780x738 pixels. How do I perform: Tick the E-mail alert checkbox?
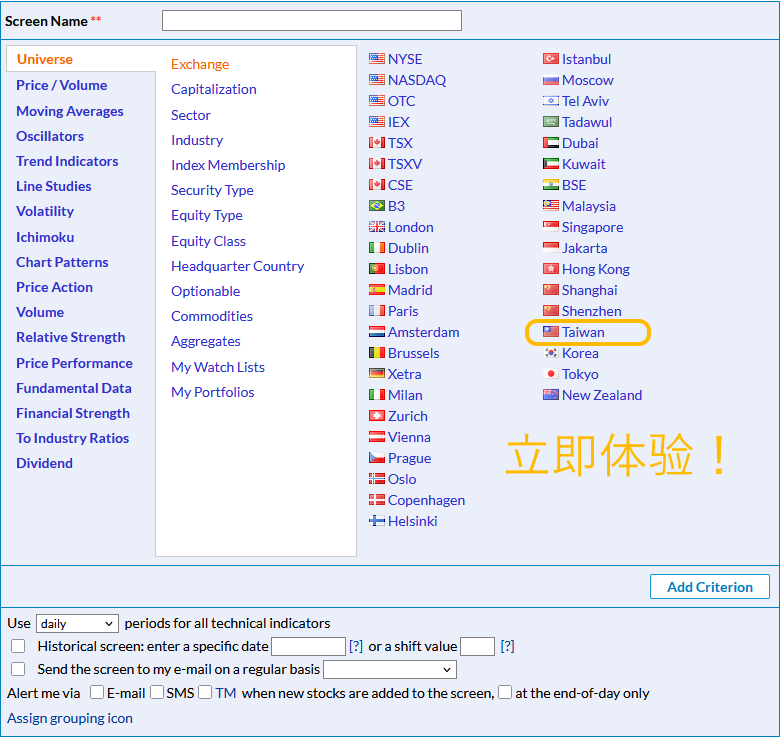[x=97, y=692]
